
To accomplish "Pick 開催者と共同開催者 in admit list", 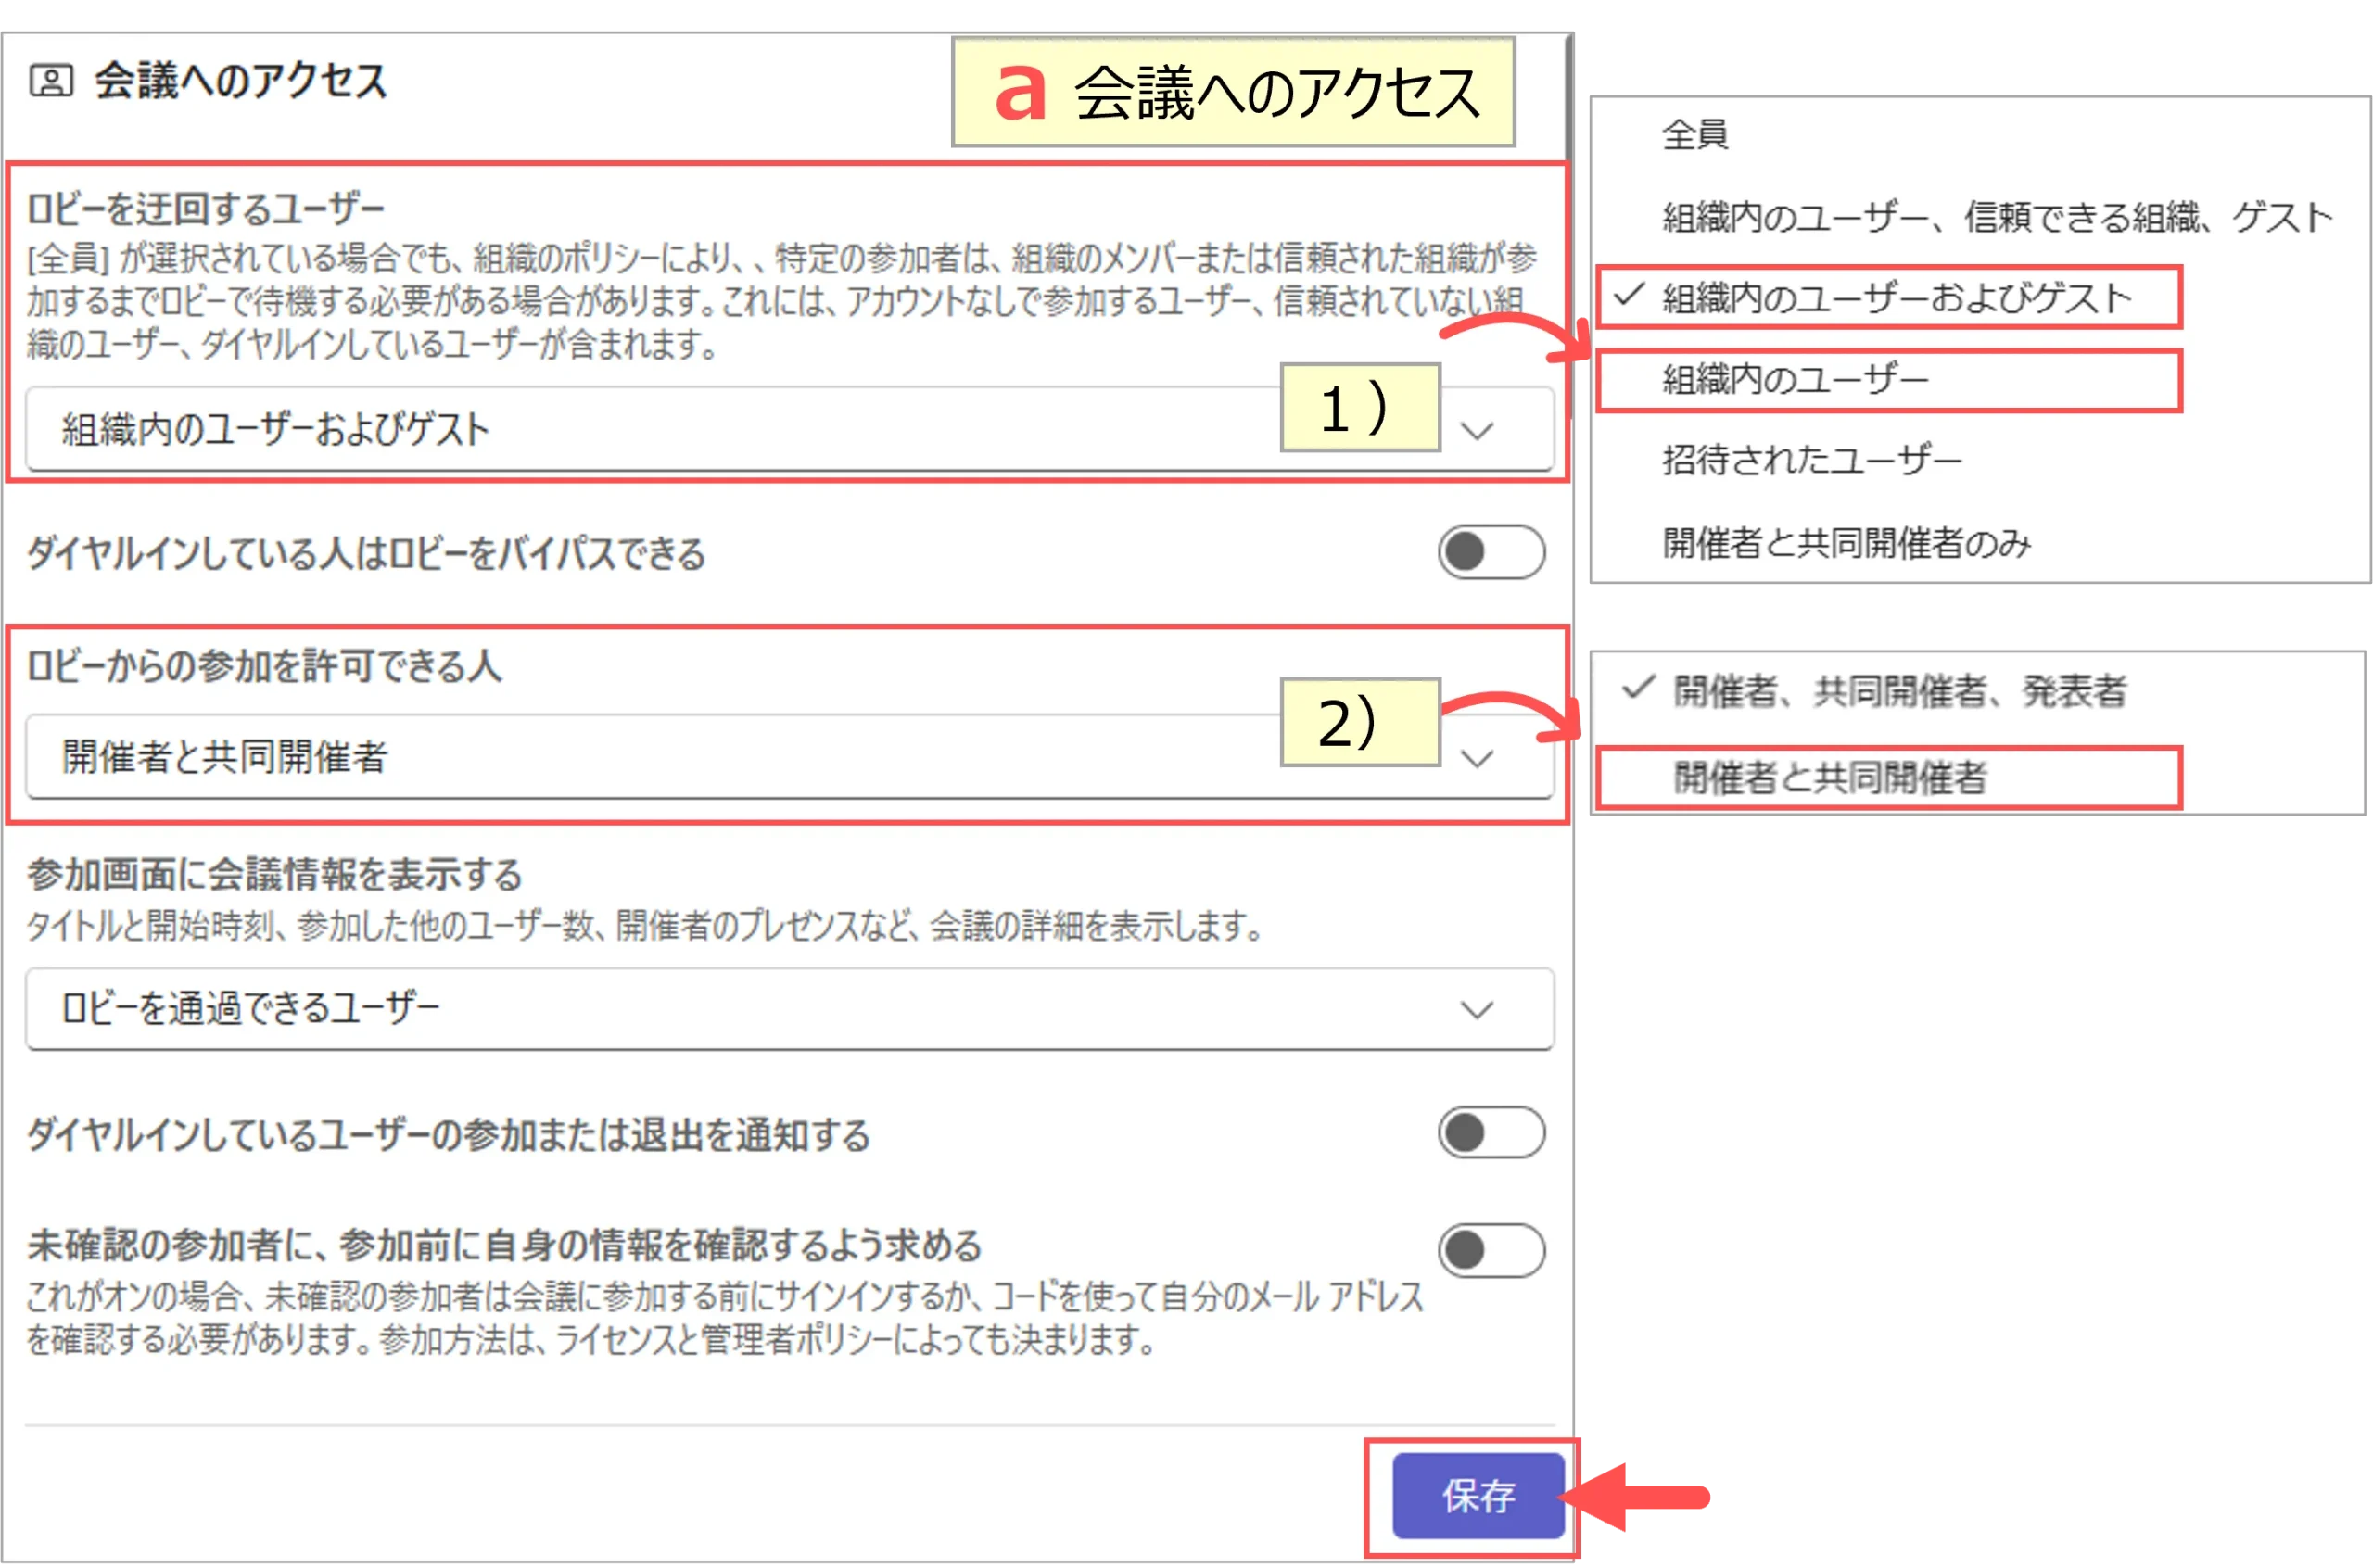I will [1829, 777].
